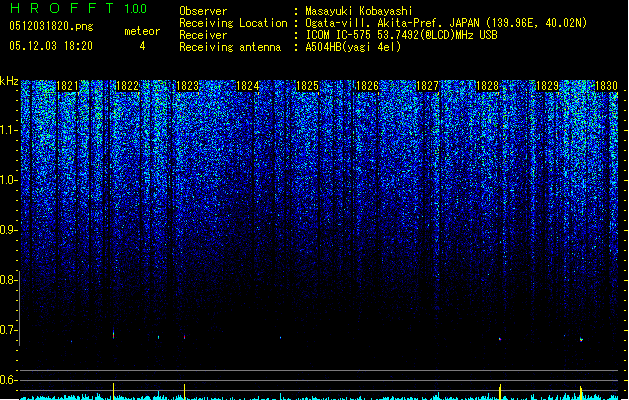Click the 'Receiving antenna' label
Screen dimensions: 629x400
point(230,47)
